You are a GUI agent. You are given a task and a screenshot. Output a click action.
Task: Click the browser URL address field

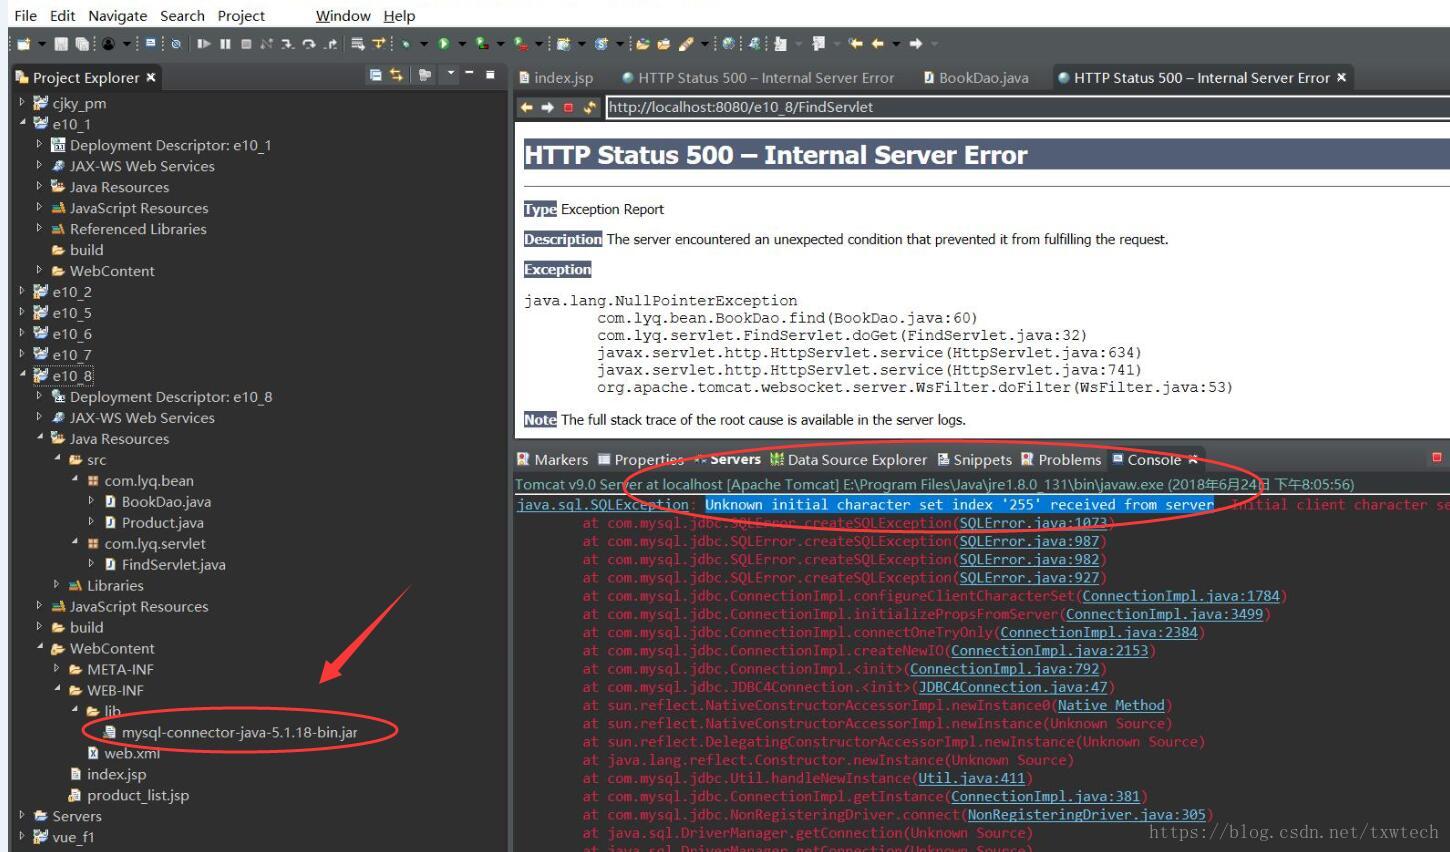(x=1027, y=107)
